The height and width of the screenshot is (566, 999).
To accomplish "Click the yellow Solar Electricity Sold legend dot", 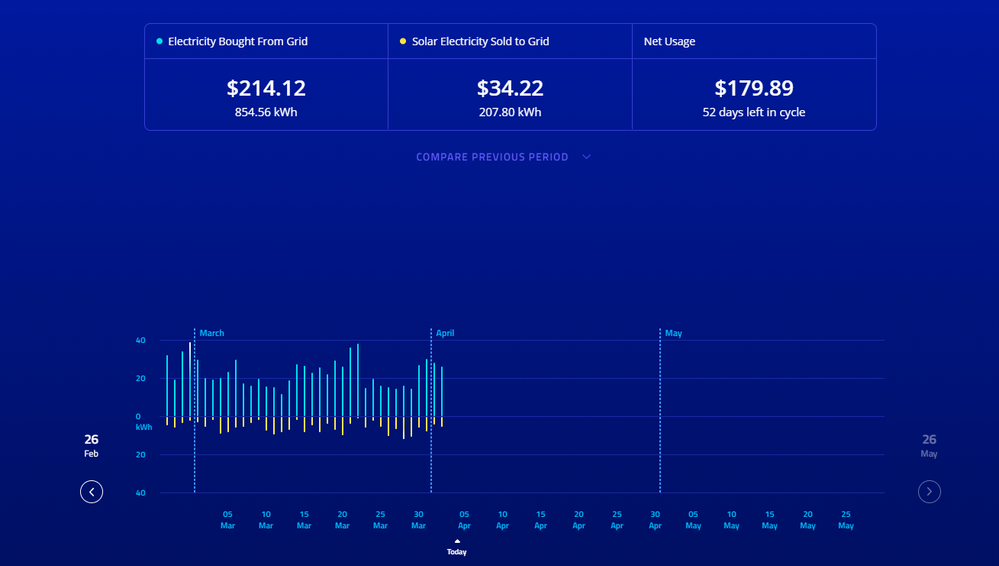I will (x=403, y=41).
